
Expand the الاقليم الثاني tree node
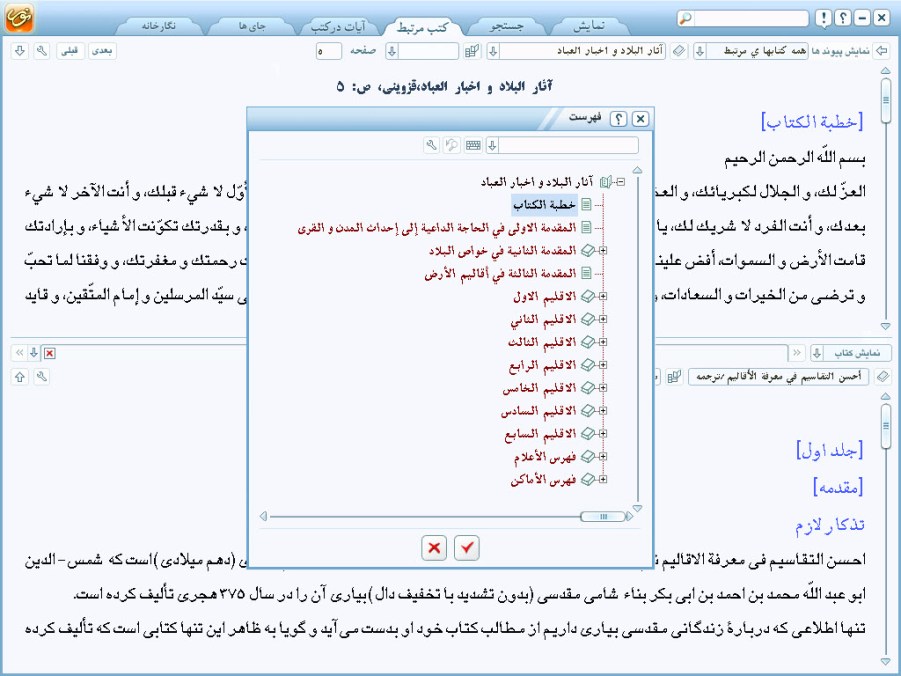(x=603, y=319)
